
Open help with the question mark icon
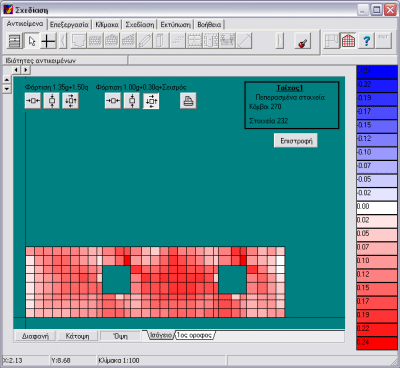pyautogui.click(x=366, y=41)
